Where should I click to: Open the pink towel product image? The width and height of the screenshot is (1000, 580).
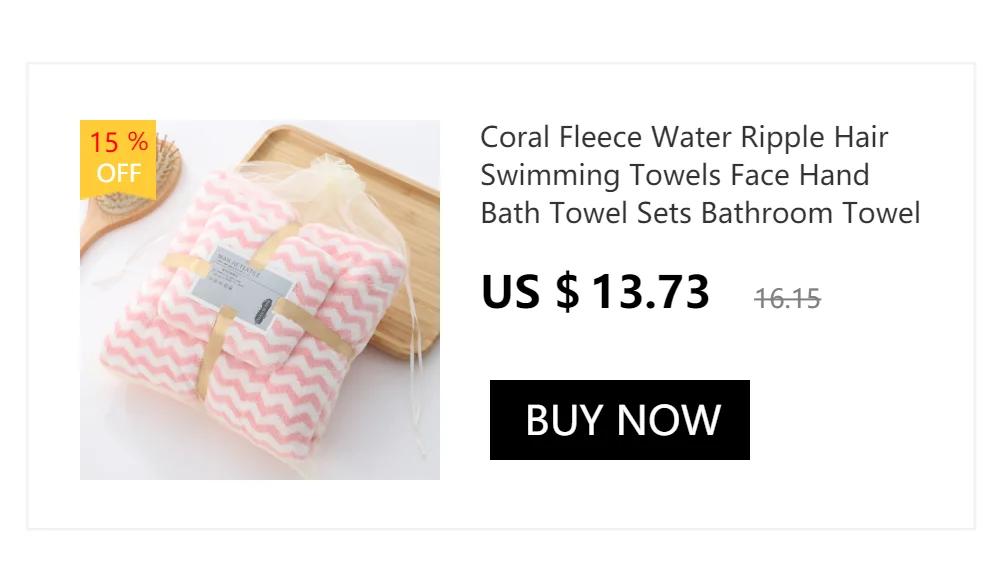[x=260, y=300]
